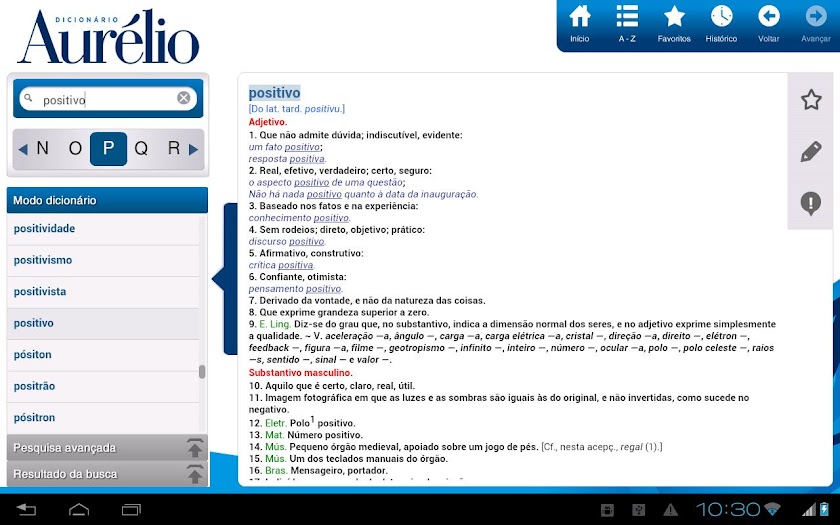
Task: Select letter N in alphabet bar
Action: pos(42,148)
